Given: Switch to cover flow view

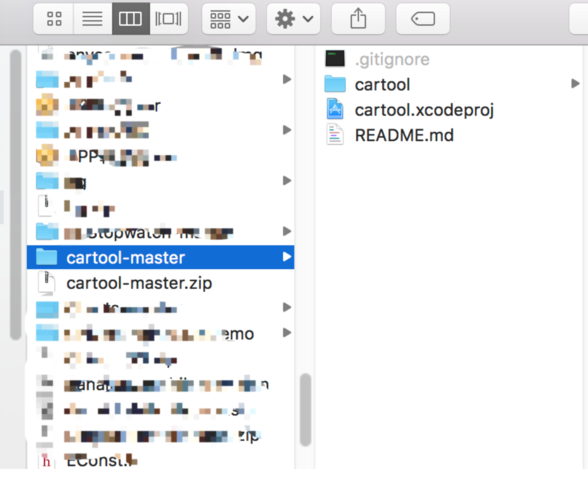Looking at the screenshot, I should (168, 19).
